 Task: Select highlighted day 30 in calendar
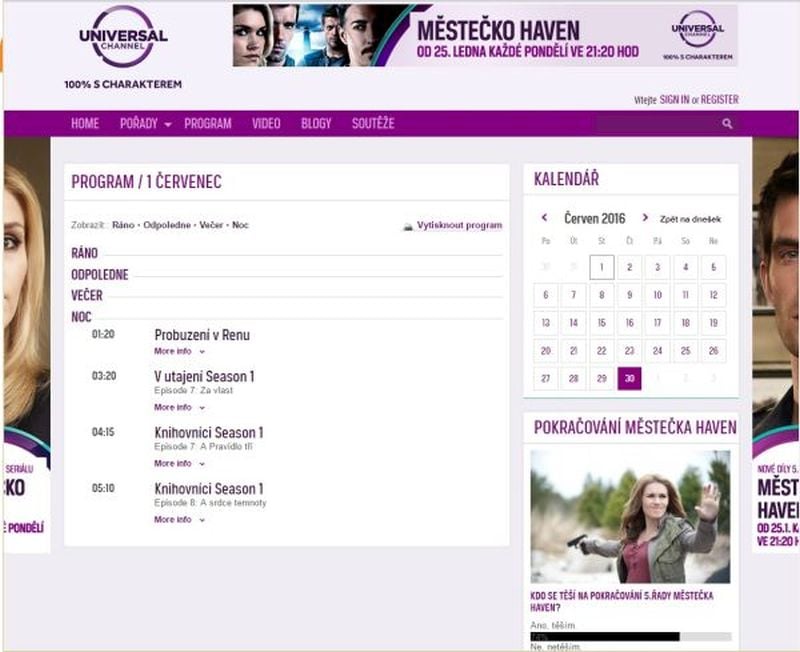point(630,379)
